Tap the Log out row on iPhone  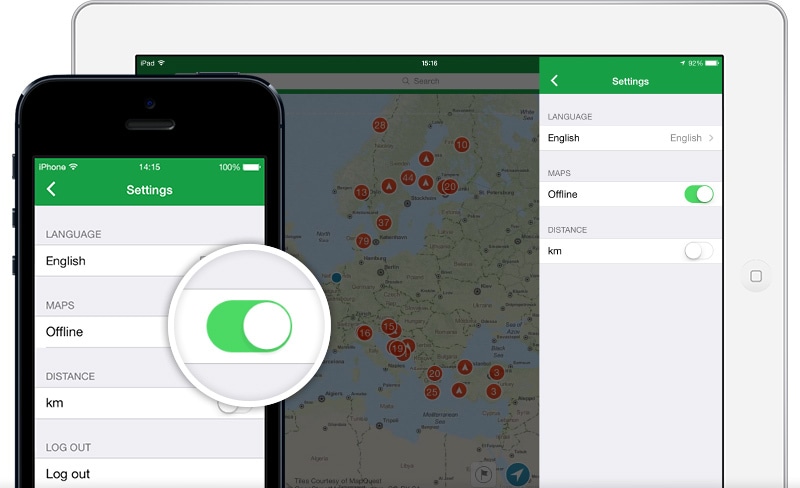point(150,473)
